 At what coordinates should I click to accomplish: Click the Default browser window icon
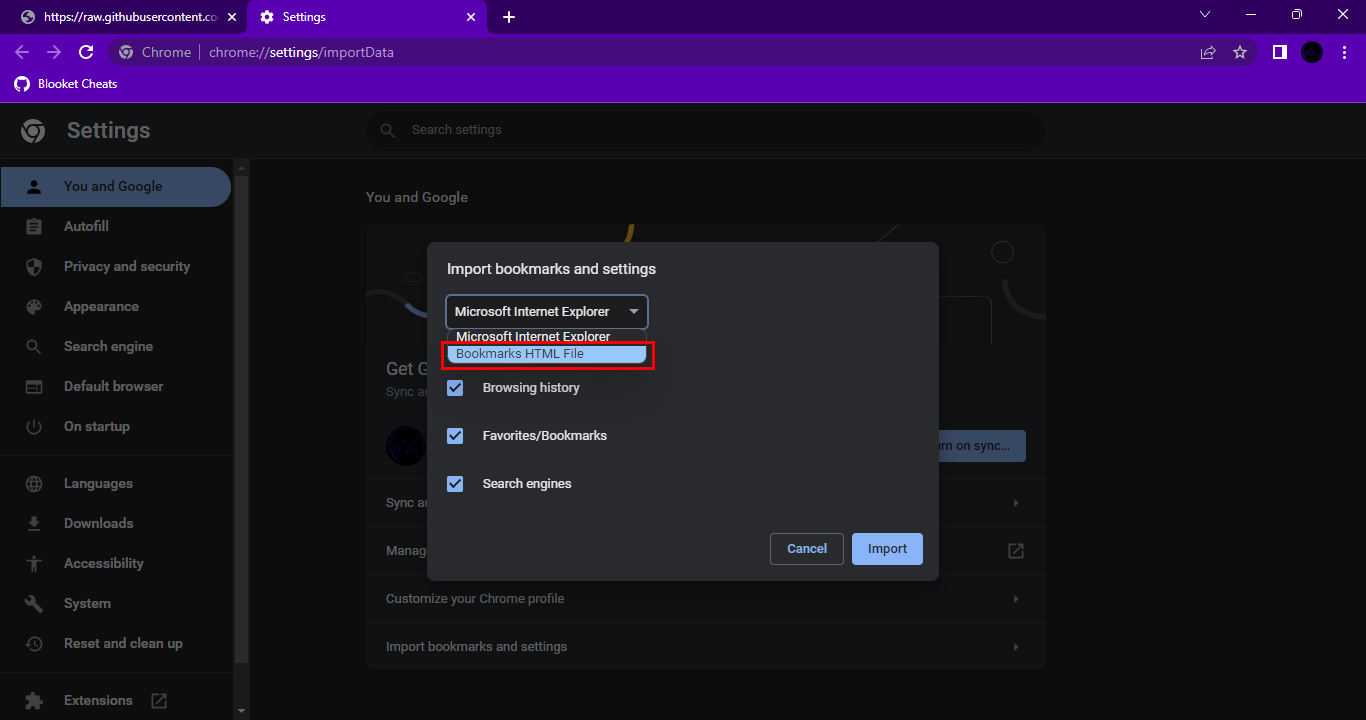pos(34,386)
